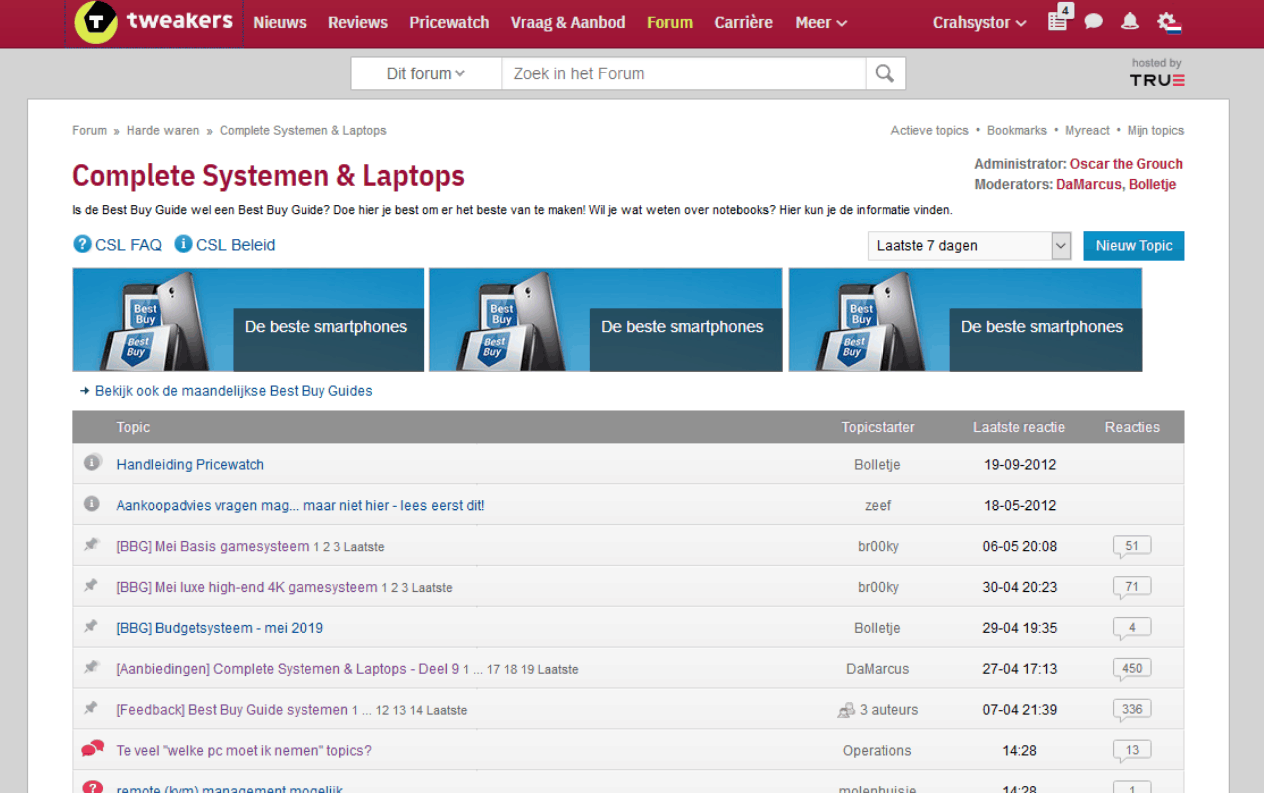Open the settings gear with Dutch flag
The height and width of the screenshot is (793, 1264).
(1169, 22)
